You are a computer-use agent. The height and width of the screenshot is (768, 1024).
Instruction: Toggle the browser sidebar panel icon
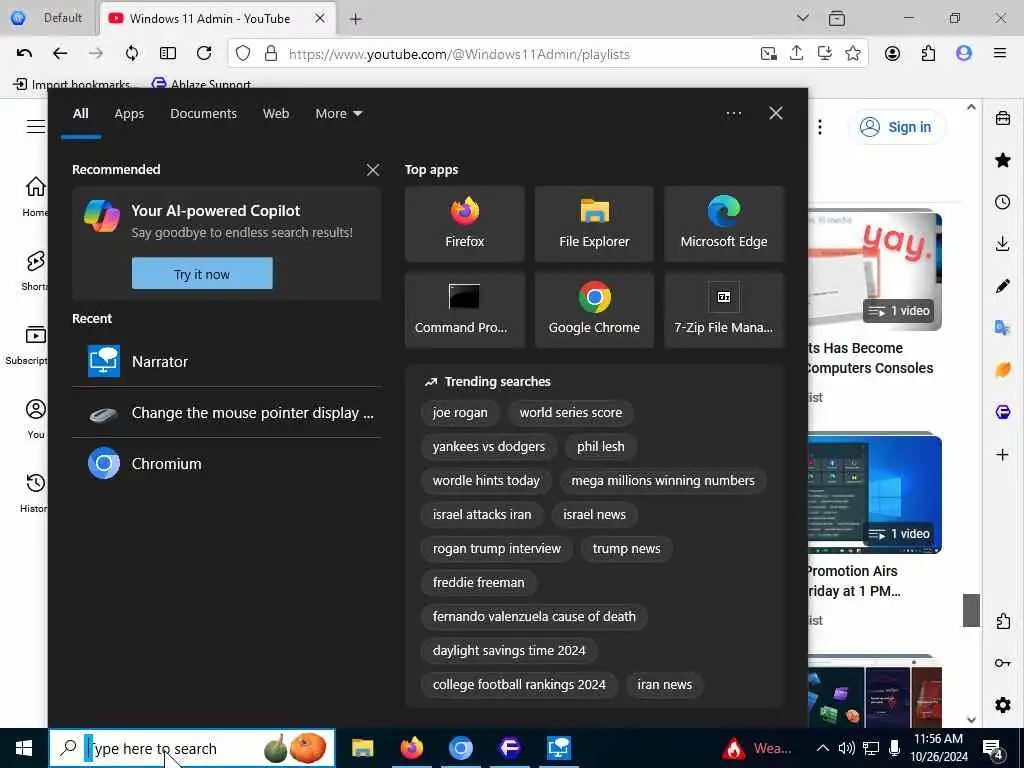point(168,54)
